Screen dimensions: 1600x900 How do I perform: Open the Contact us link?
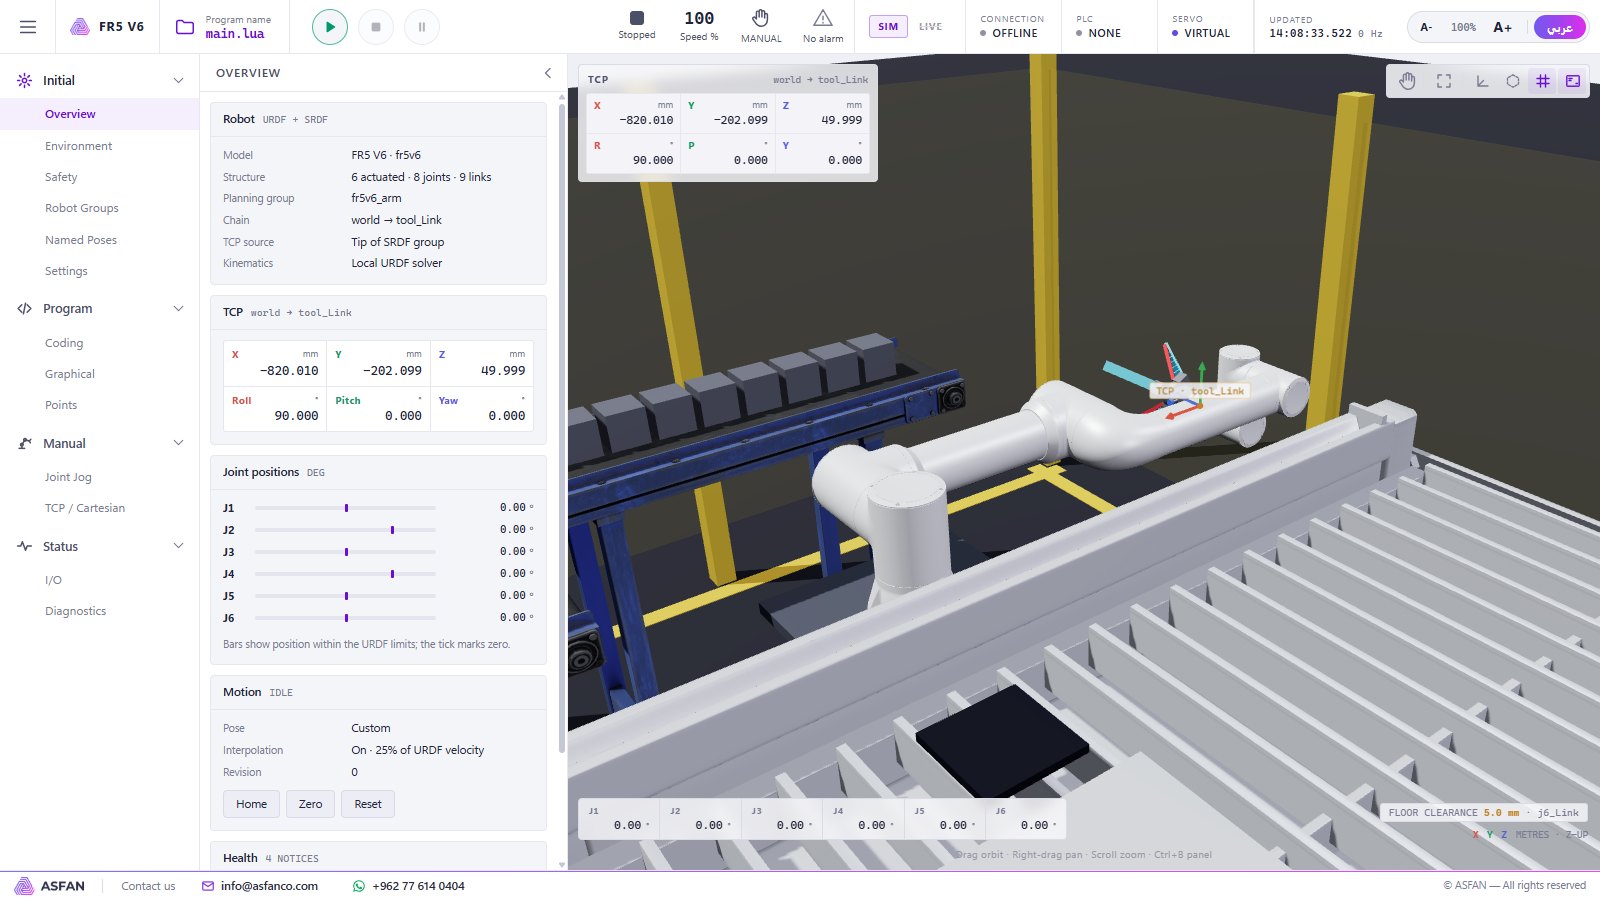click(148, 886)
